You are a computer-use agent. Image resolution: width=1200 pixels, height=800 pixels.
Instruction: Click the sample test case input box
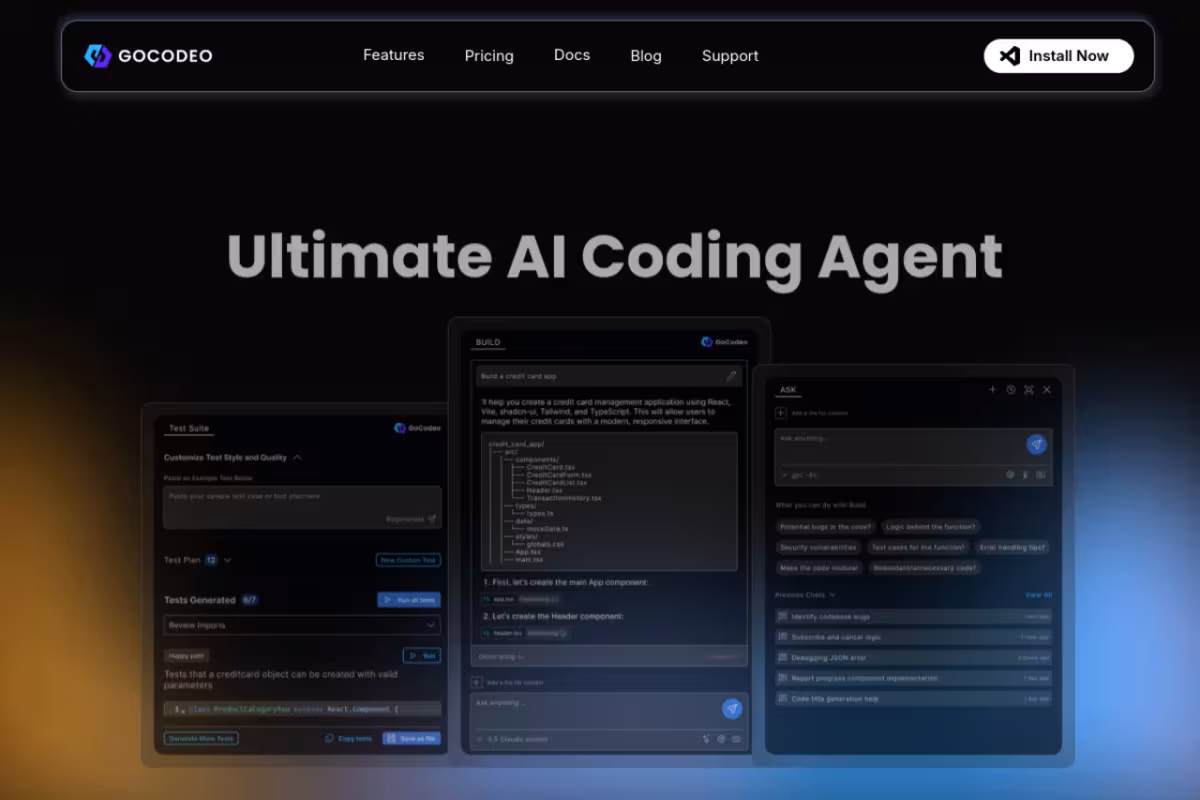pyautogui.click(x=302, y=507)
